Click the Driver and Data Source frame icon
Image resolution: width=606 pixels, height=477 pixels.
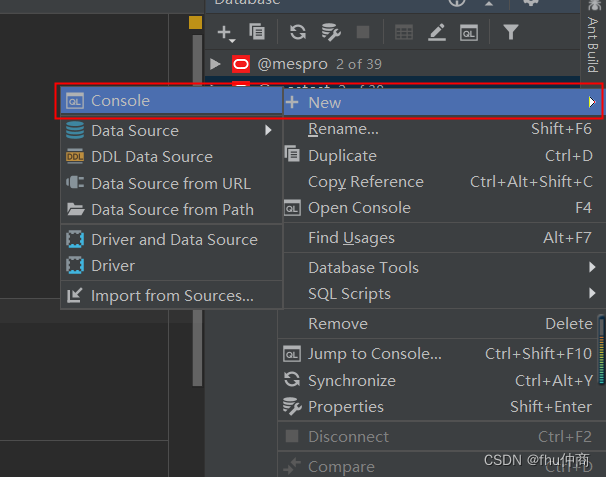pos(75,239)
